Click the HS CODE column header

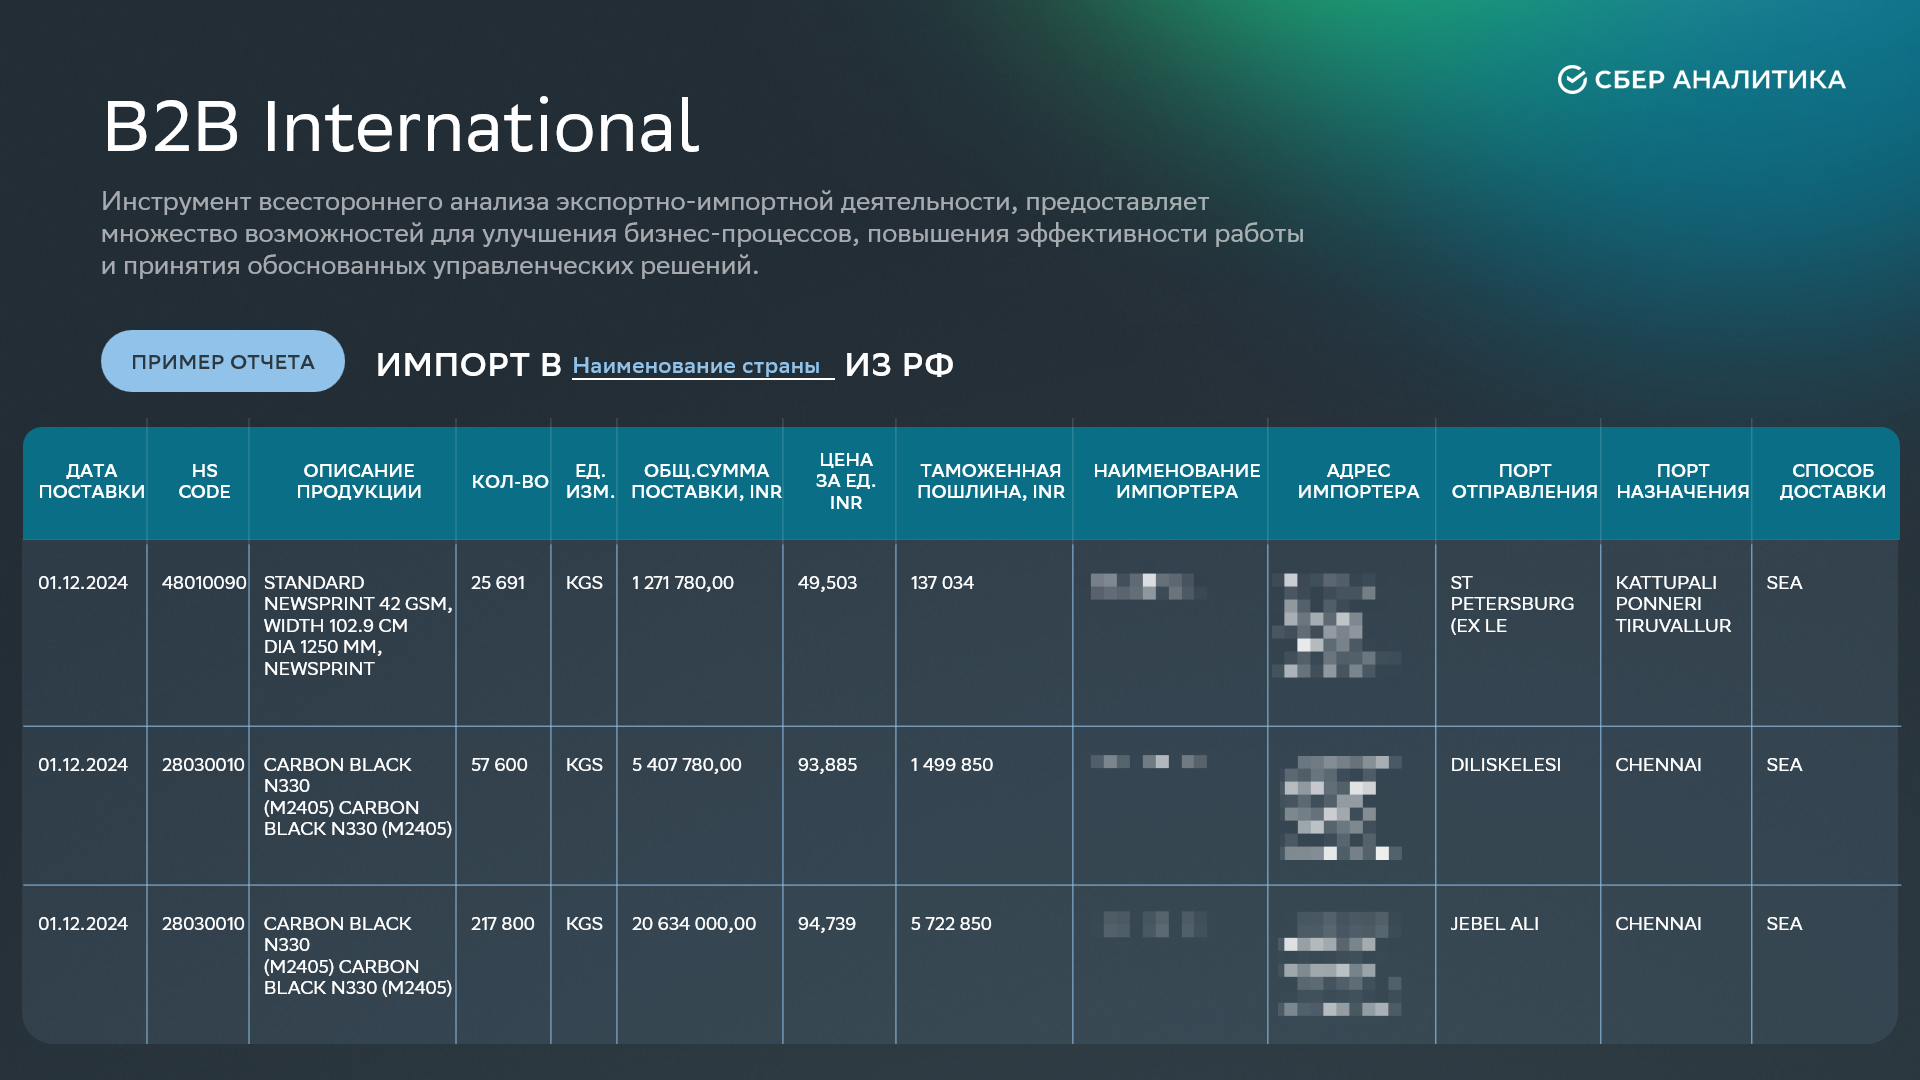tap(204, 481)
